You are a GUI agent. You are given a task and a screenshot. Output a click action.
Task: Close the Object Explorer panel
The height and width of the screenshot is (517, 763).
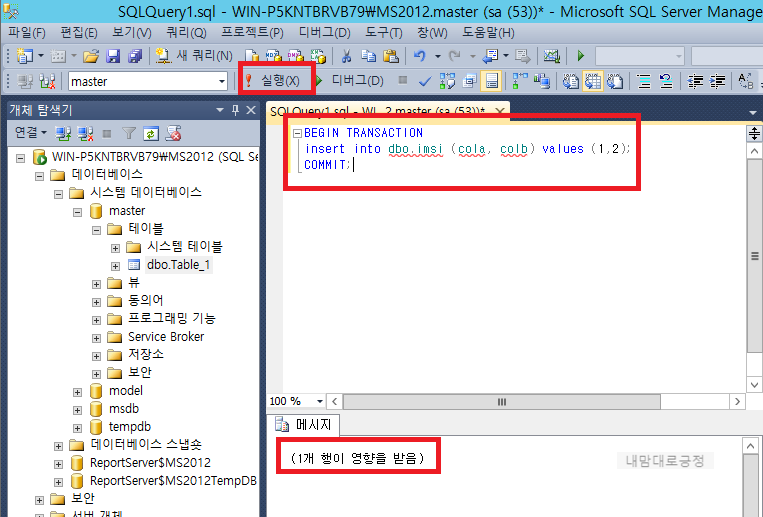tap(251, 111)
